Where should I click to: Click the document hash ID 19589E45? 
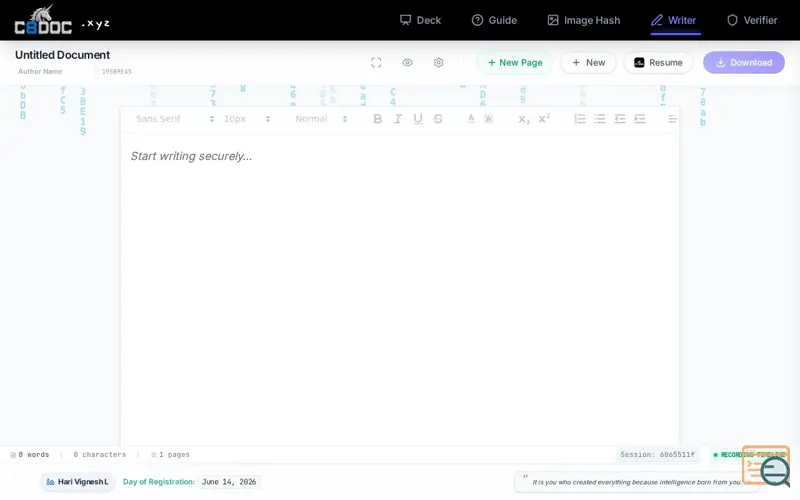tap(117, 71)
